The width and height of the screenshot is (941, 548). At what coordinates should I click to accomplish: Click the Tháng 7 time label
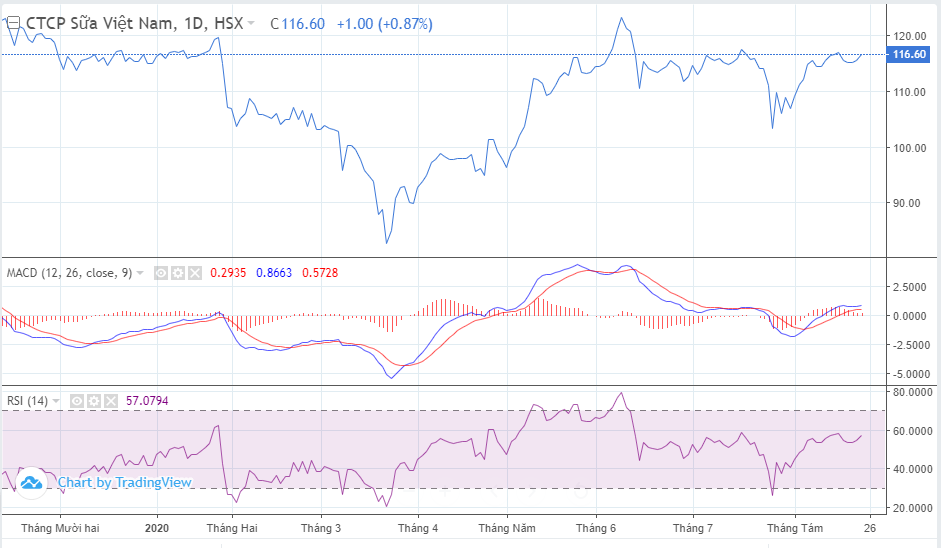coord(693,528)
